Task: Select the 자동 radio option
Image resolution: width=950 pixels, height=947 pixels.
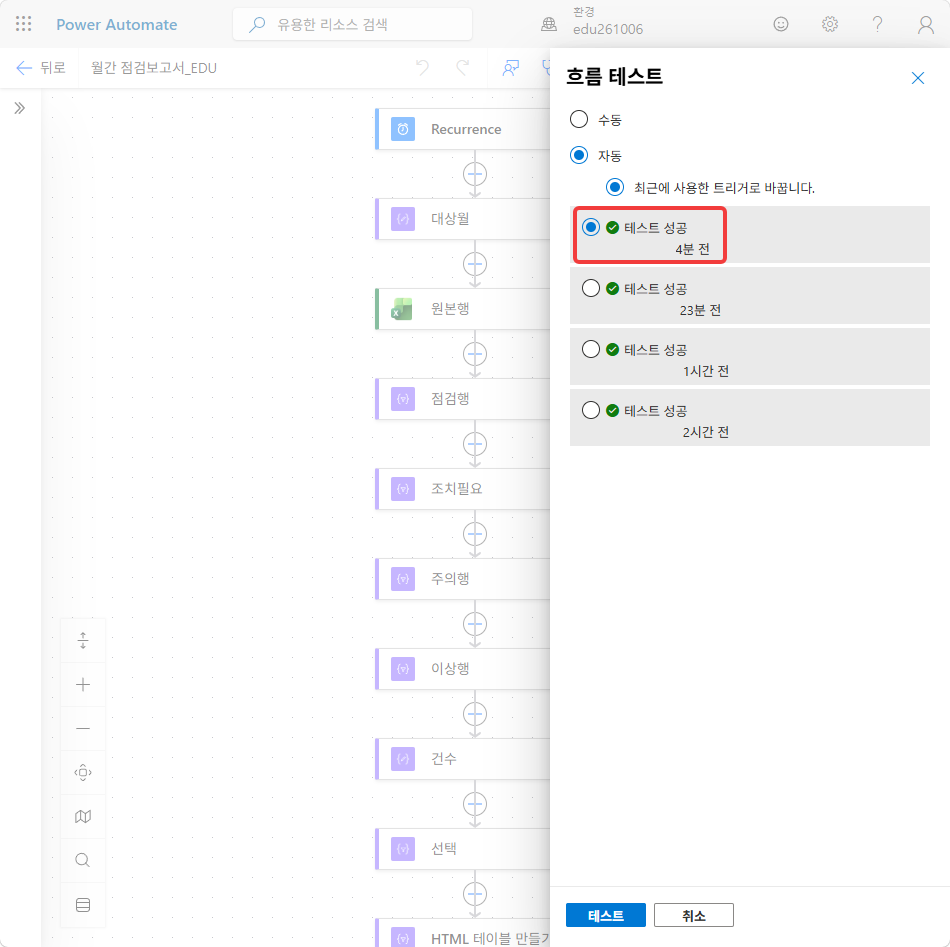Action: coord(579,155)
